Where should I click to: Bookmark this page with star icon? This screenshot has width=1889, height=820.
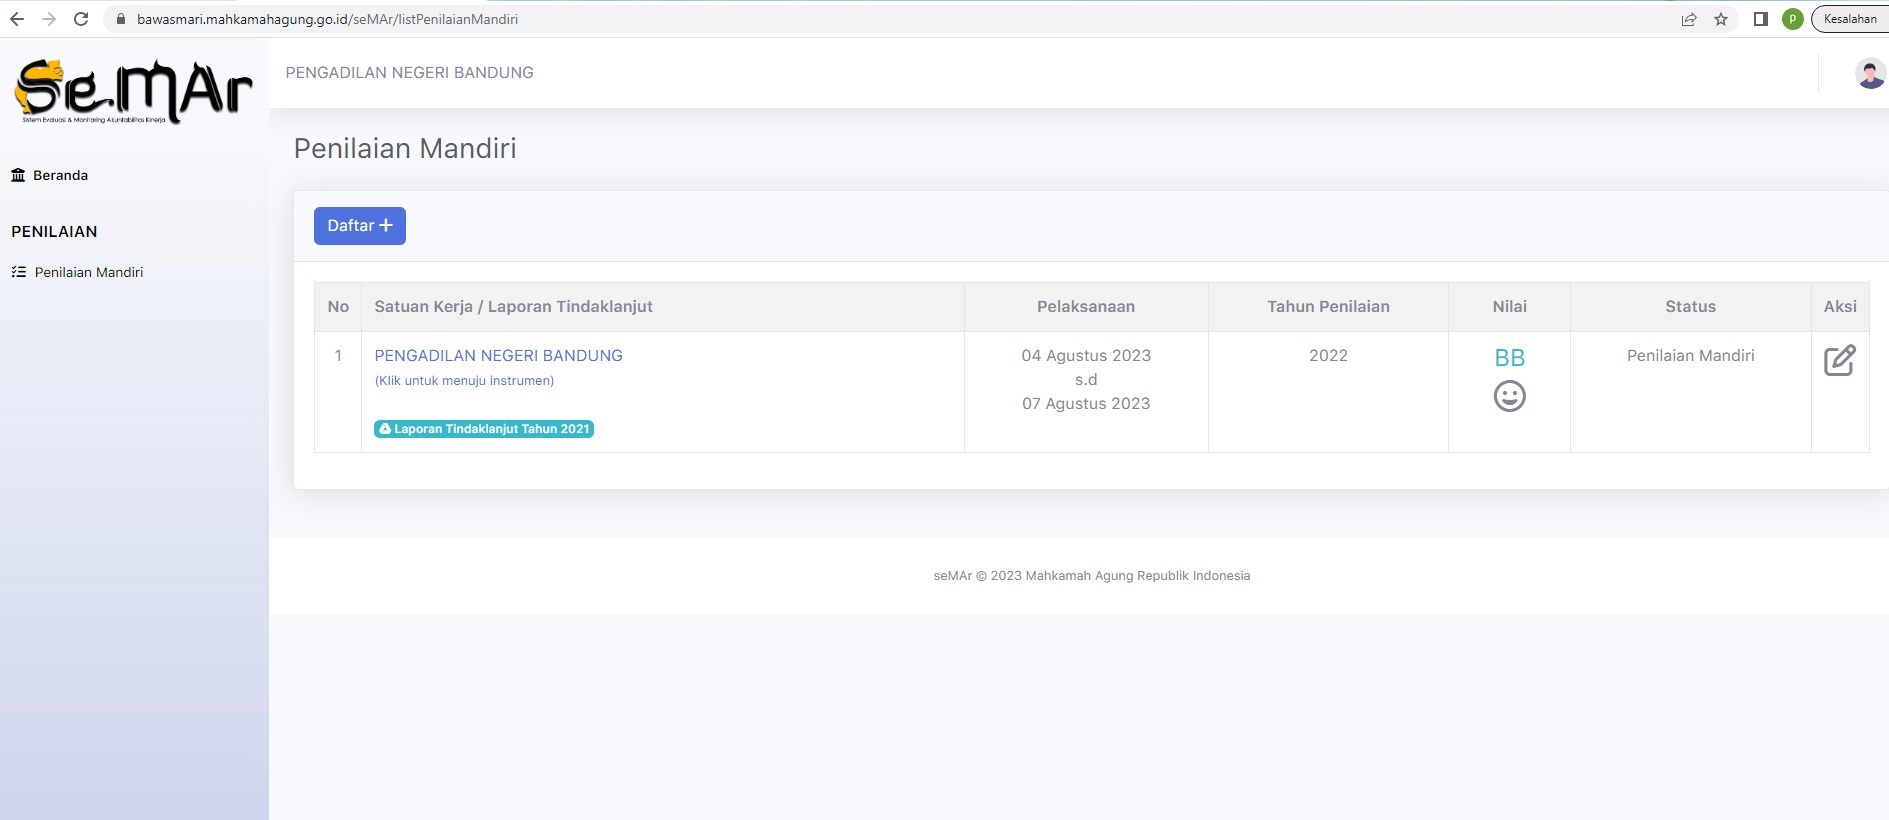1721,19
